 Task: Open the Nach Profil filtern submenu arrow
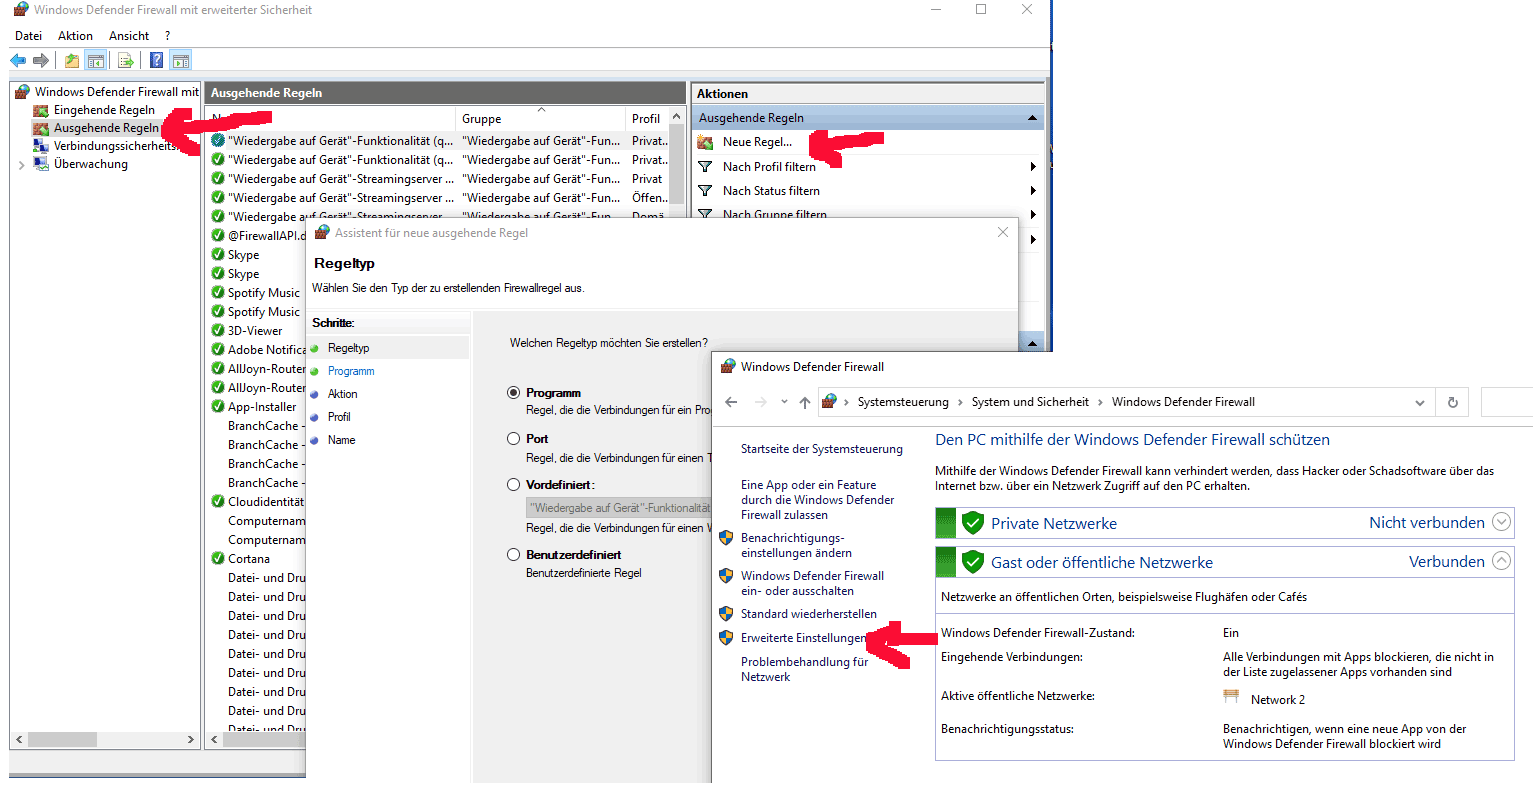click(x=1033, y=167)
